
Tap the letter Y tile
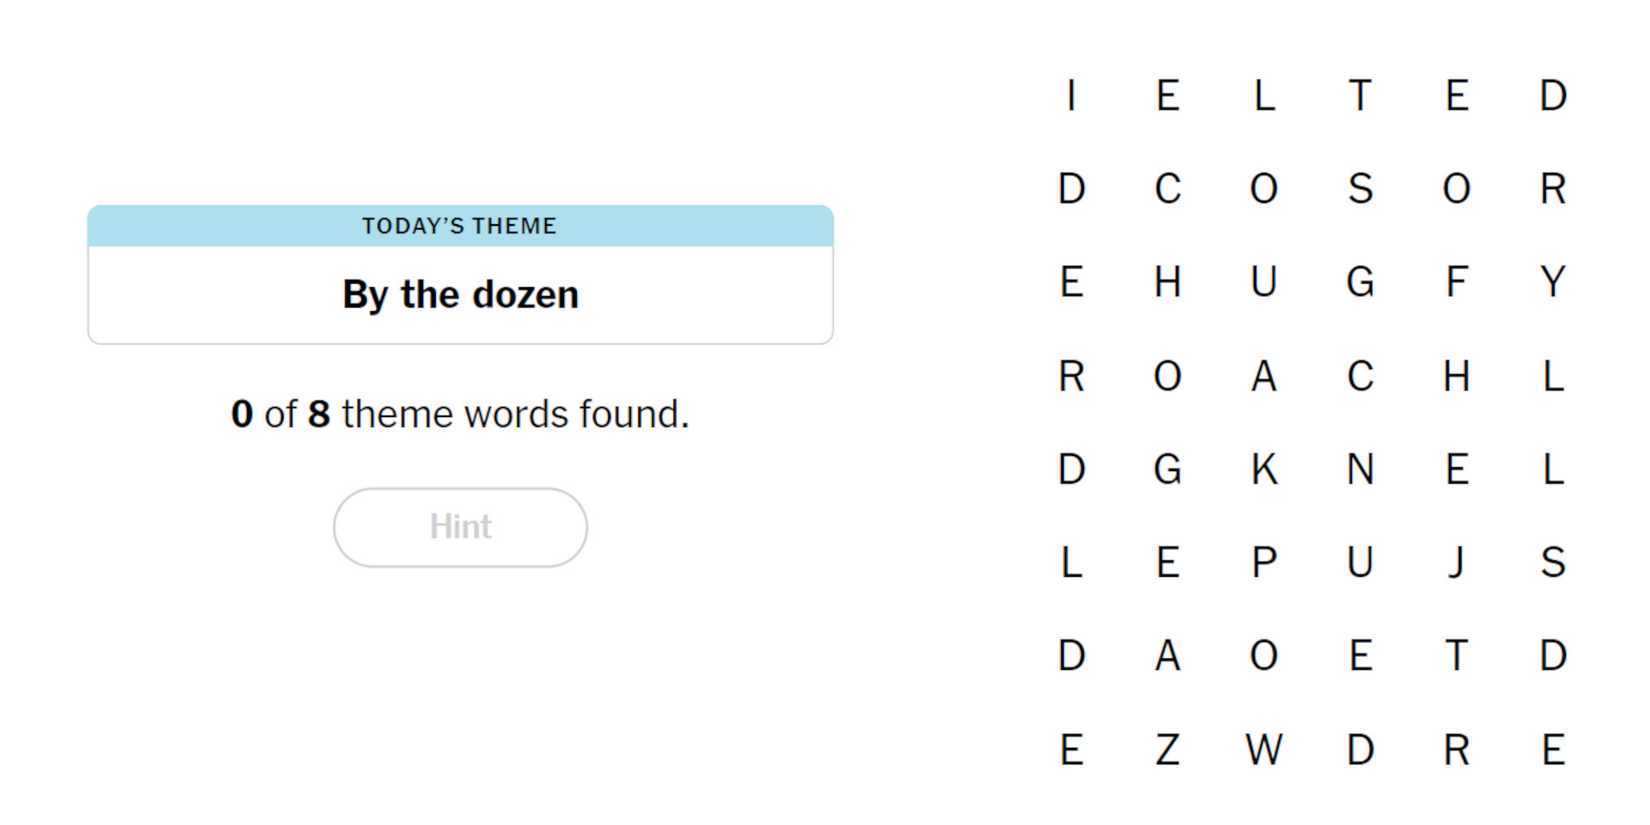point(1552,282)
